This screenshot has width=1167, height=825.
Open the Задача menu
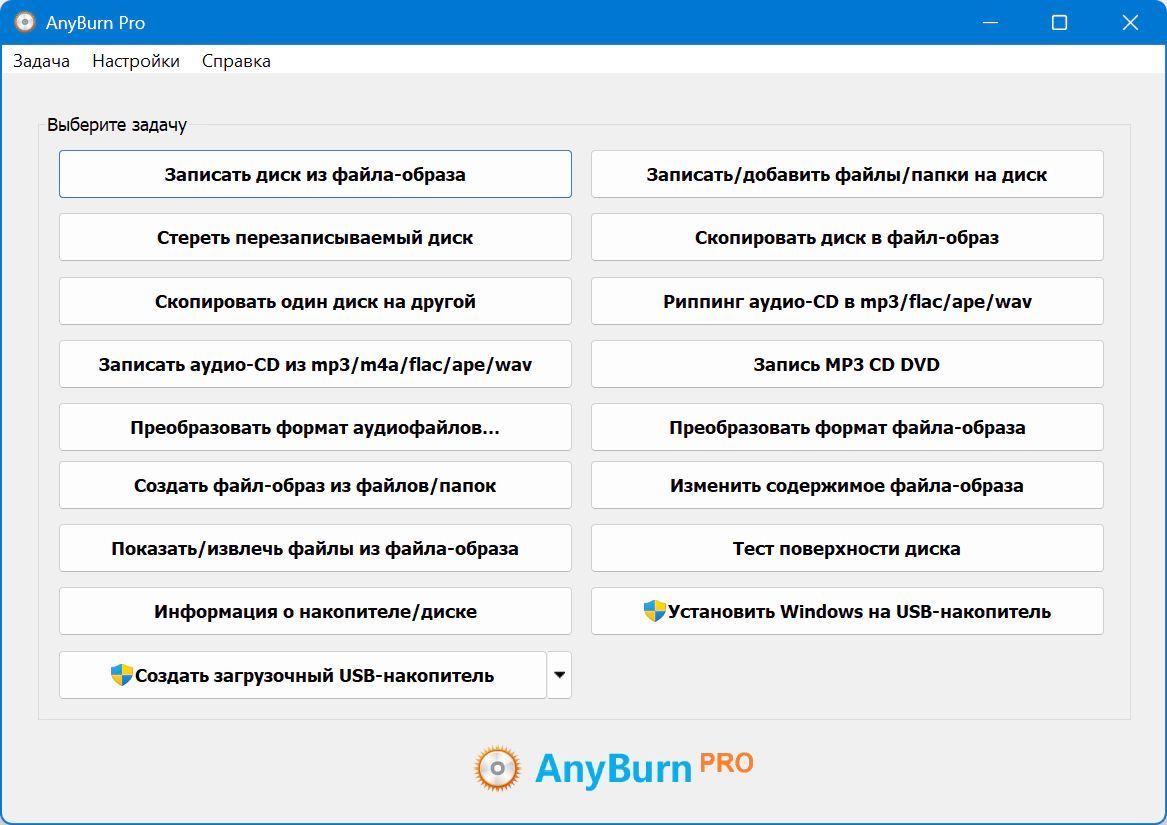pyautogui.click(x=42, y=61)
